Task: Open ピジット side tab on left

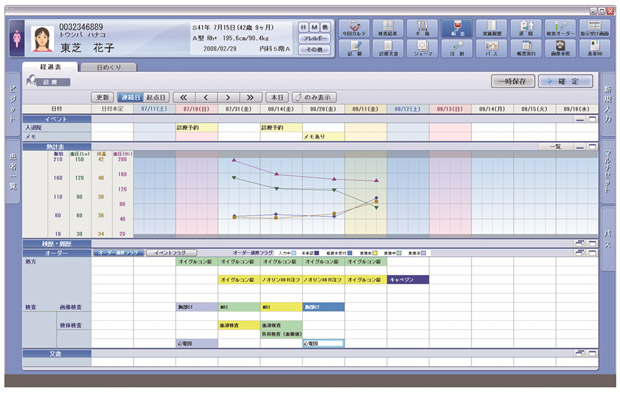Action: coord(13,105)
